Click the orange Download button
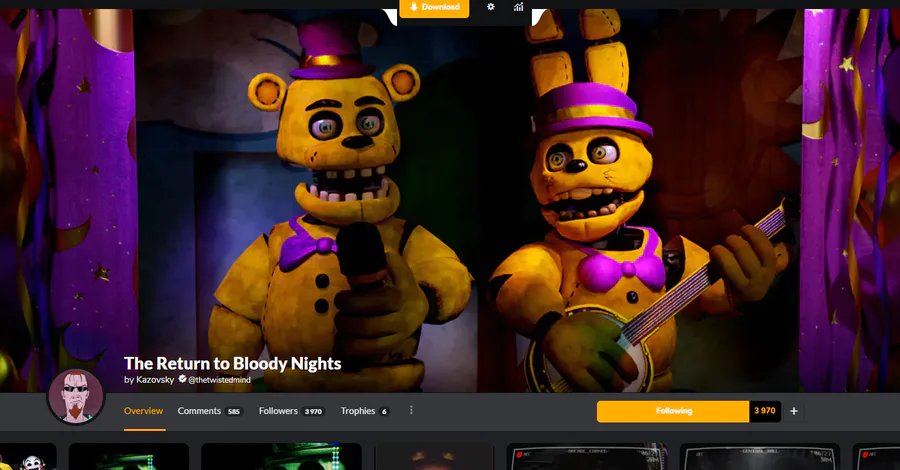Image resolution: width=900 pixels, height=470 pixels. [434, 8]
